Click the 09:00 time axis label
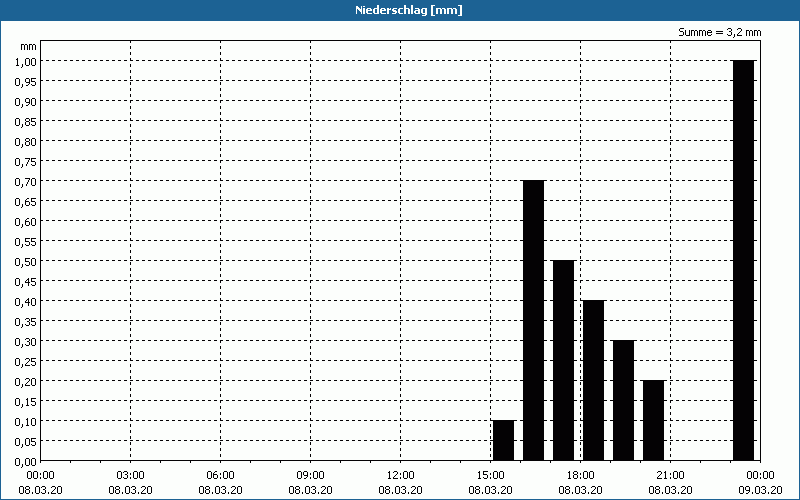Screen dimensions: 800x500 (310, 476)
